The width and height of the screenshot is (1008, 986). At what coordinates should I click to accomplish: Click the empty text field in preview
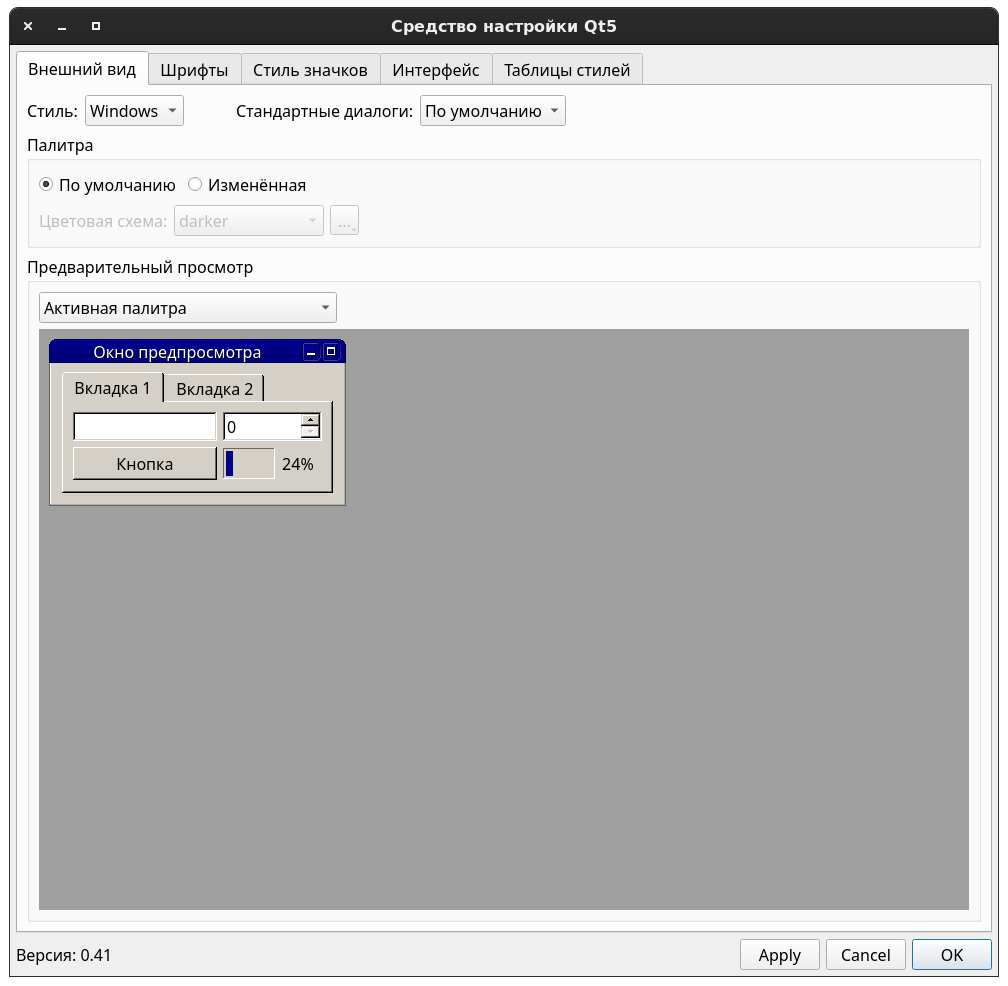[x=145, y=426]
